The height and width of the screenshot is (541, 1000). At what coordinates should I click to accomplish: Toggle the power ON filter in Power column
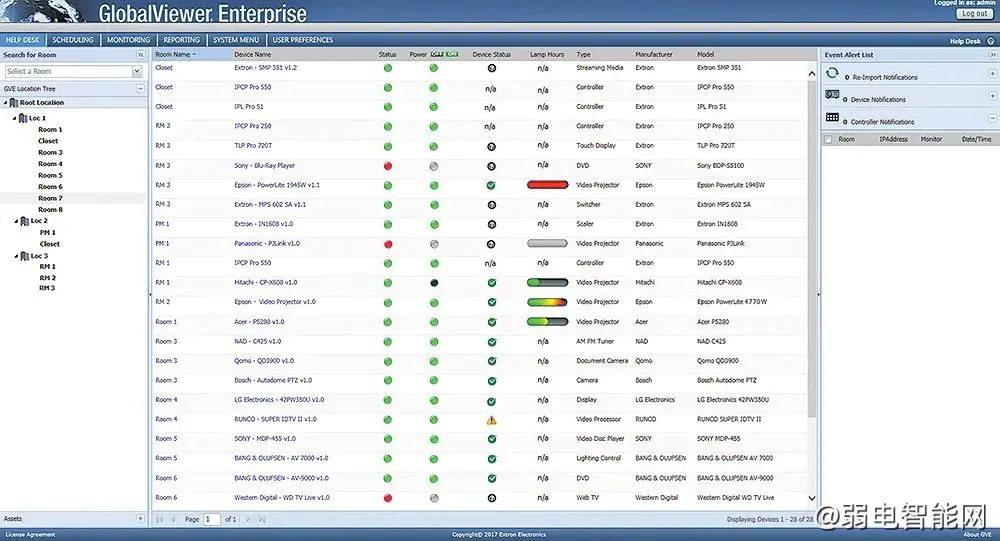(452, 54)
